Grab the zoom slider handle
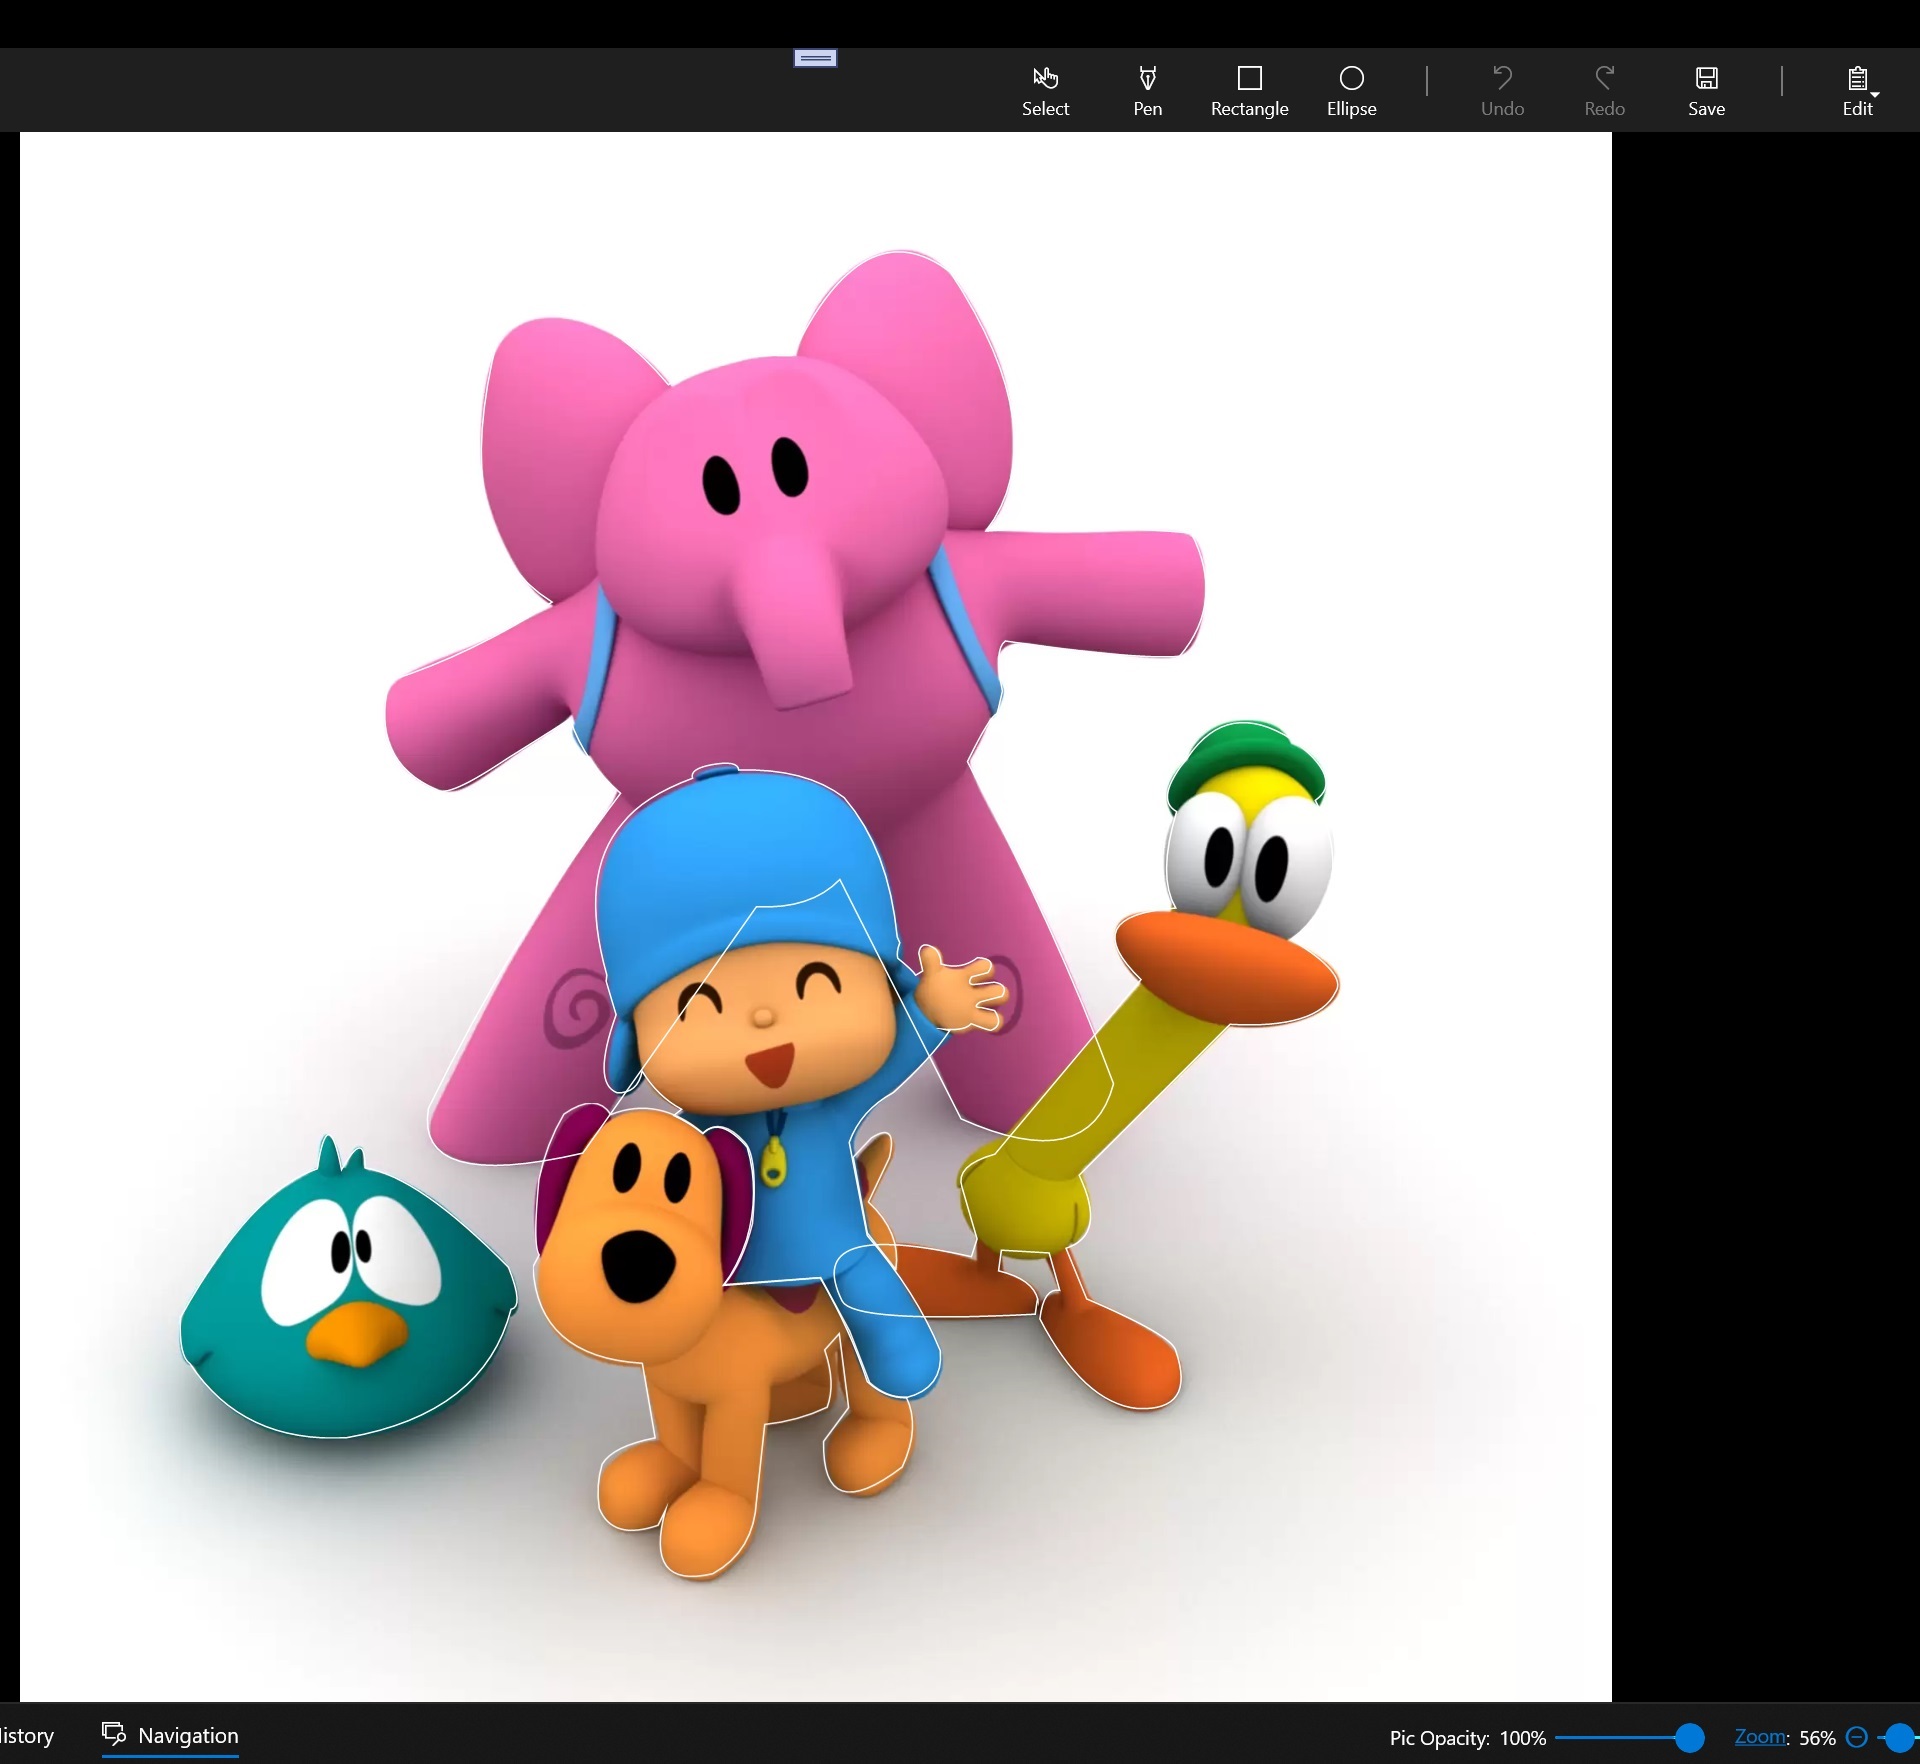Image resolution: width=1920 pixels, height=1764 pixels. (1898, 1738)
